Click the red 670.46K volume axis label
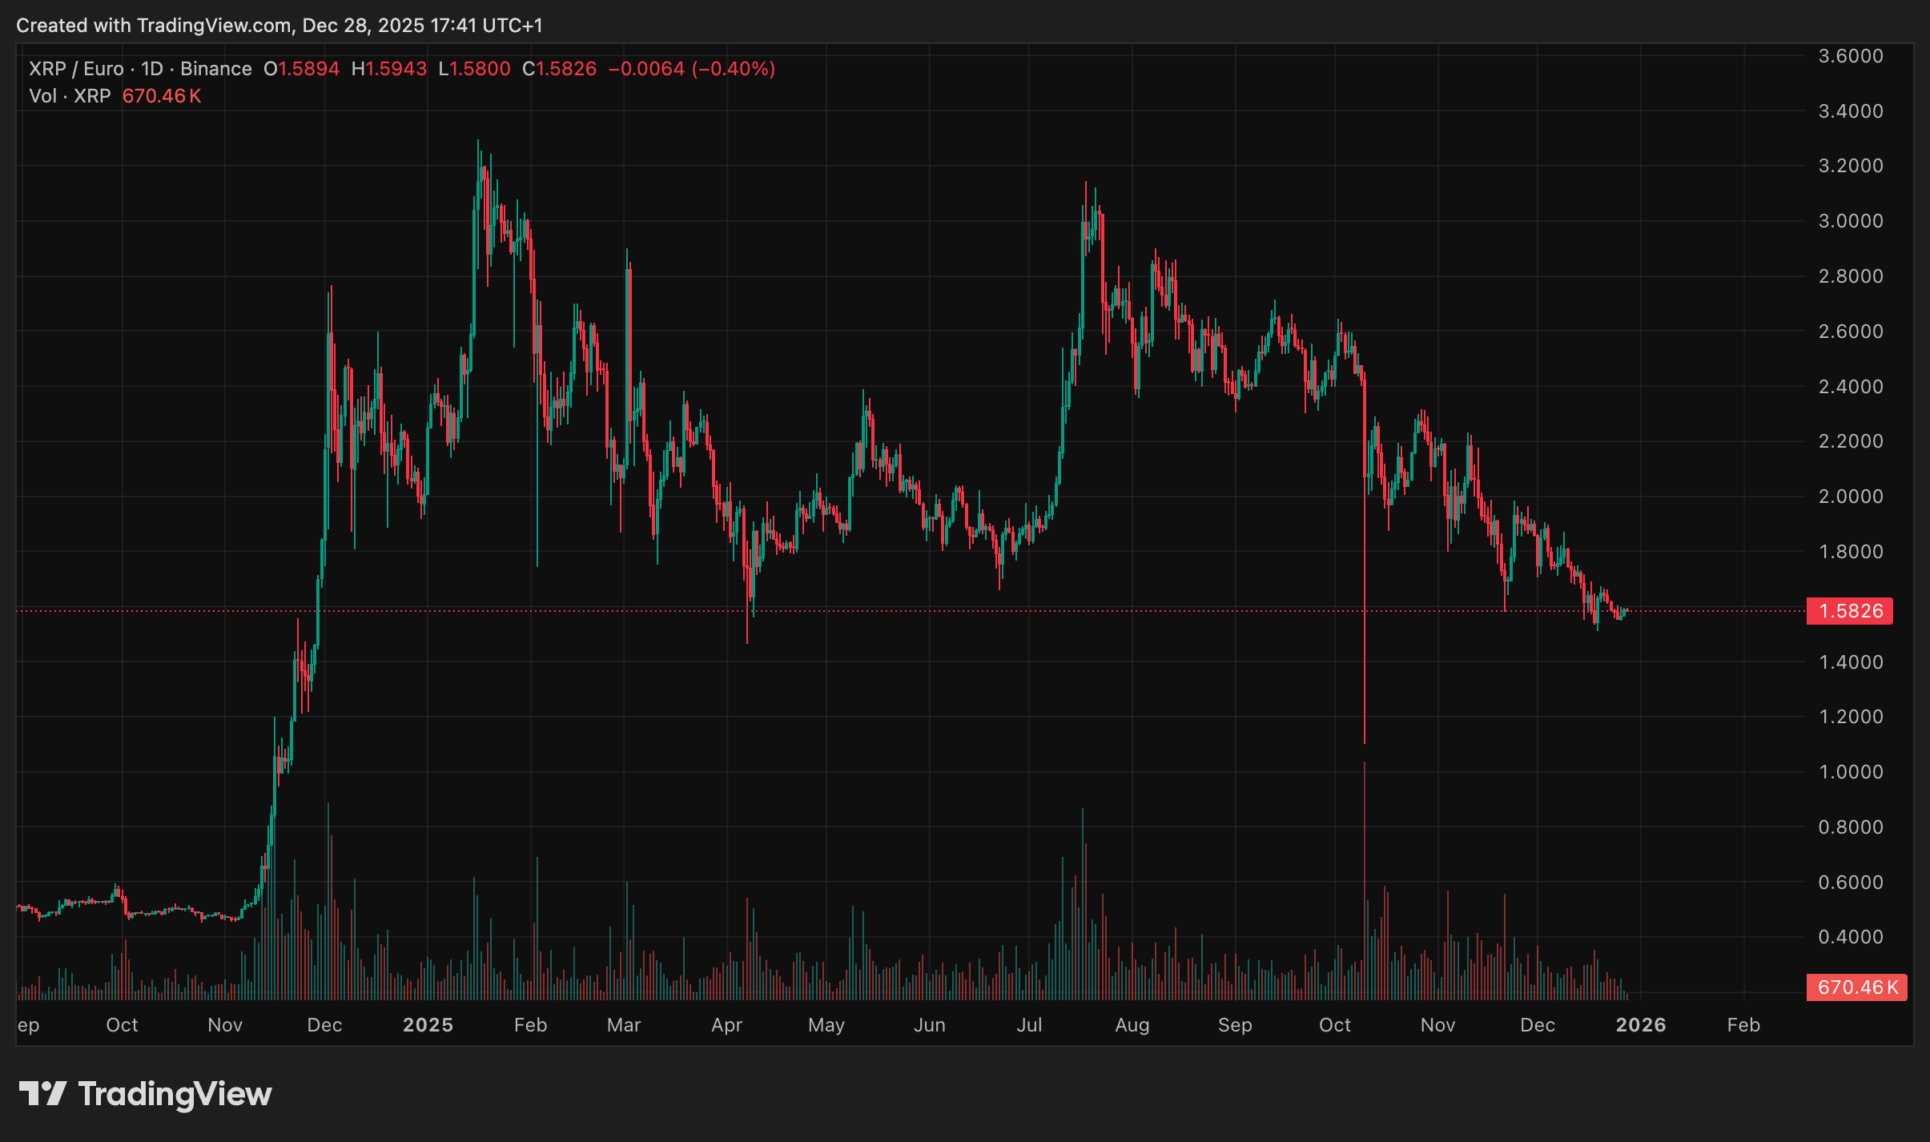The image size is (1930, 1142). [1856, 987]
